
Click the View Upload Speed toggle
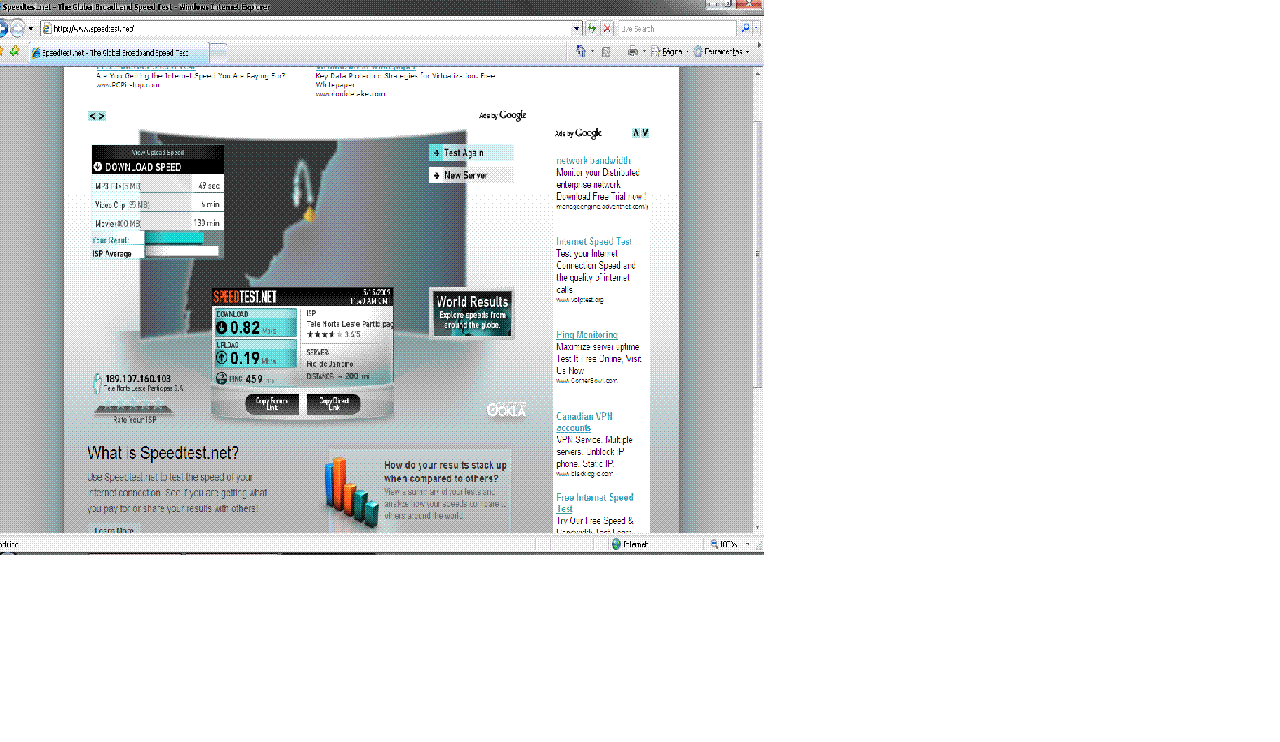[158, 152]
